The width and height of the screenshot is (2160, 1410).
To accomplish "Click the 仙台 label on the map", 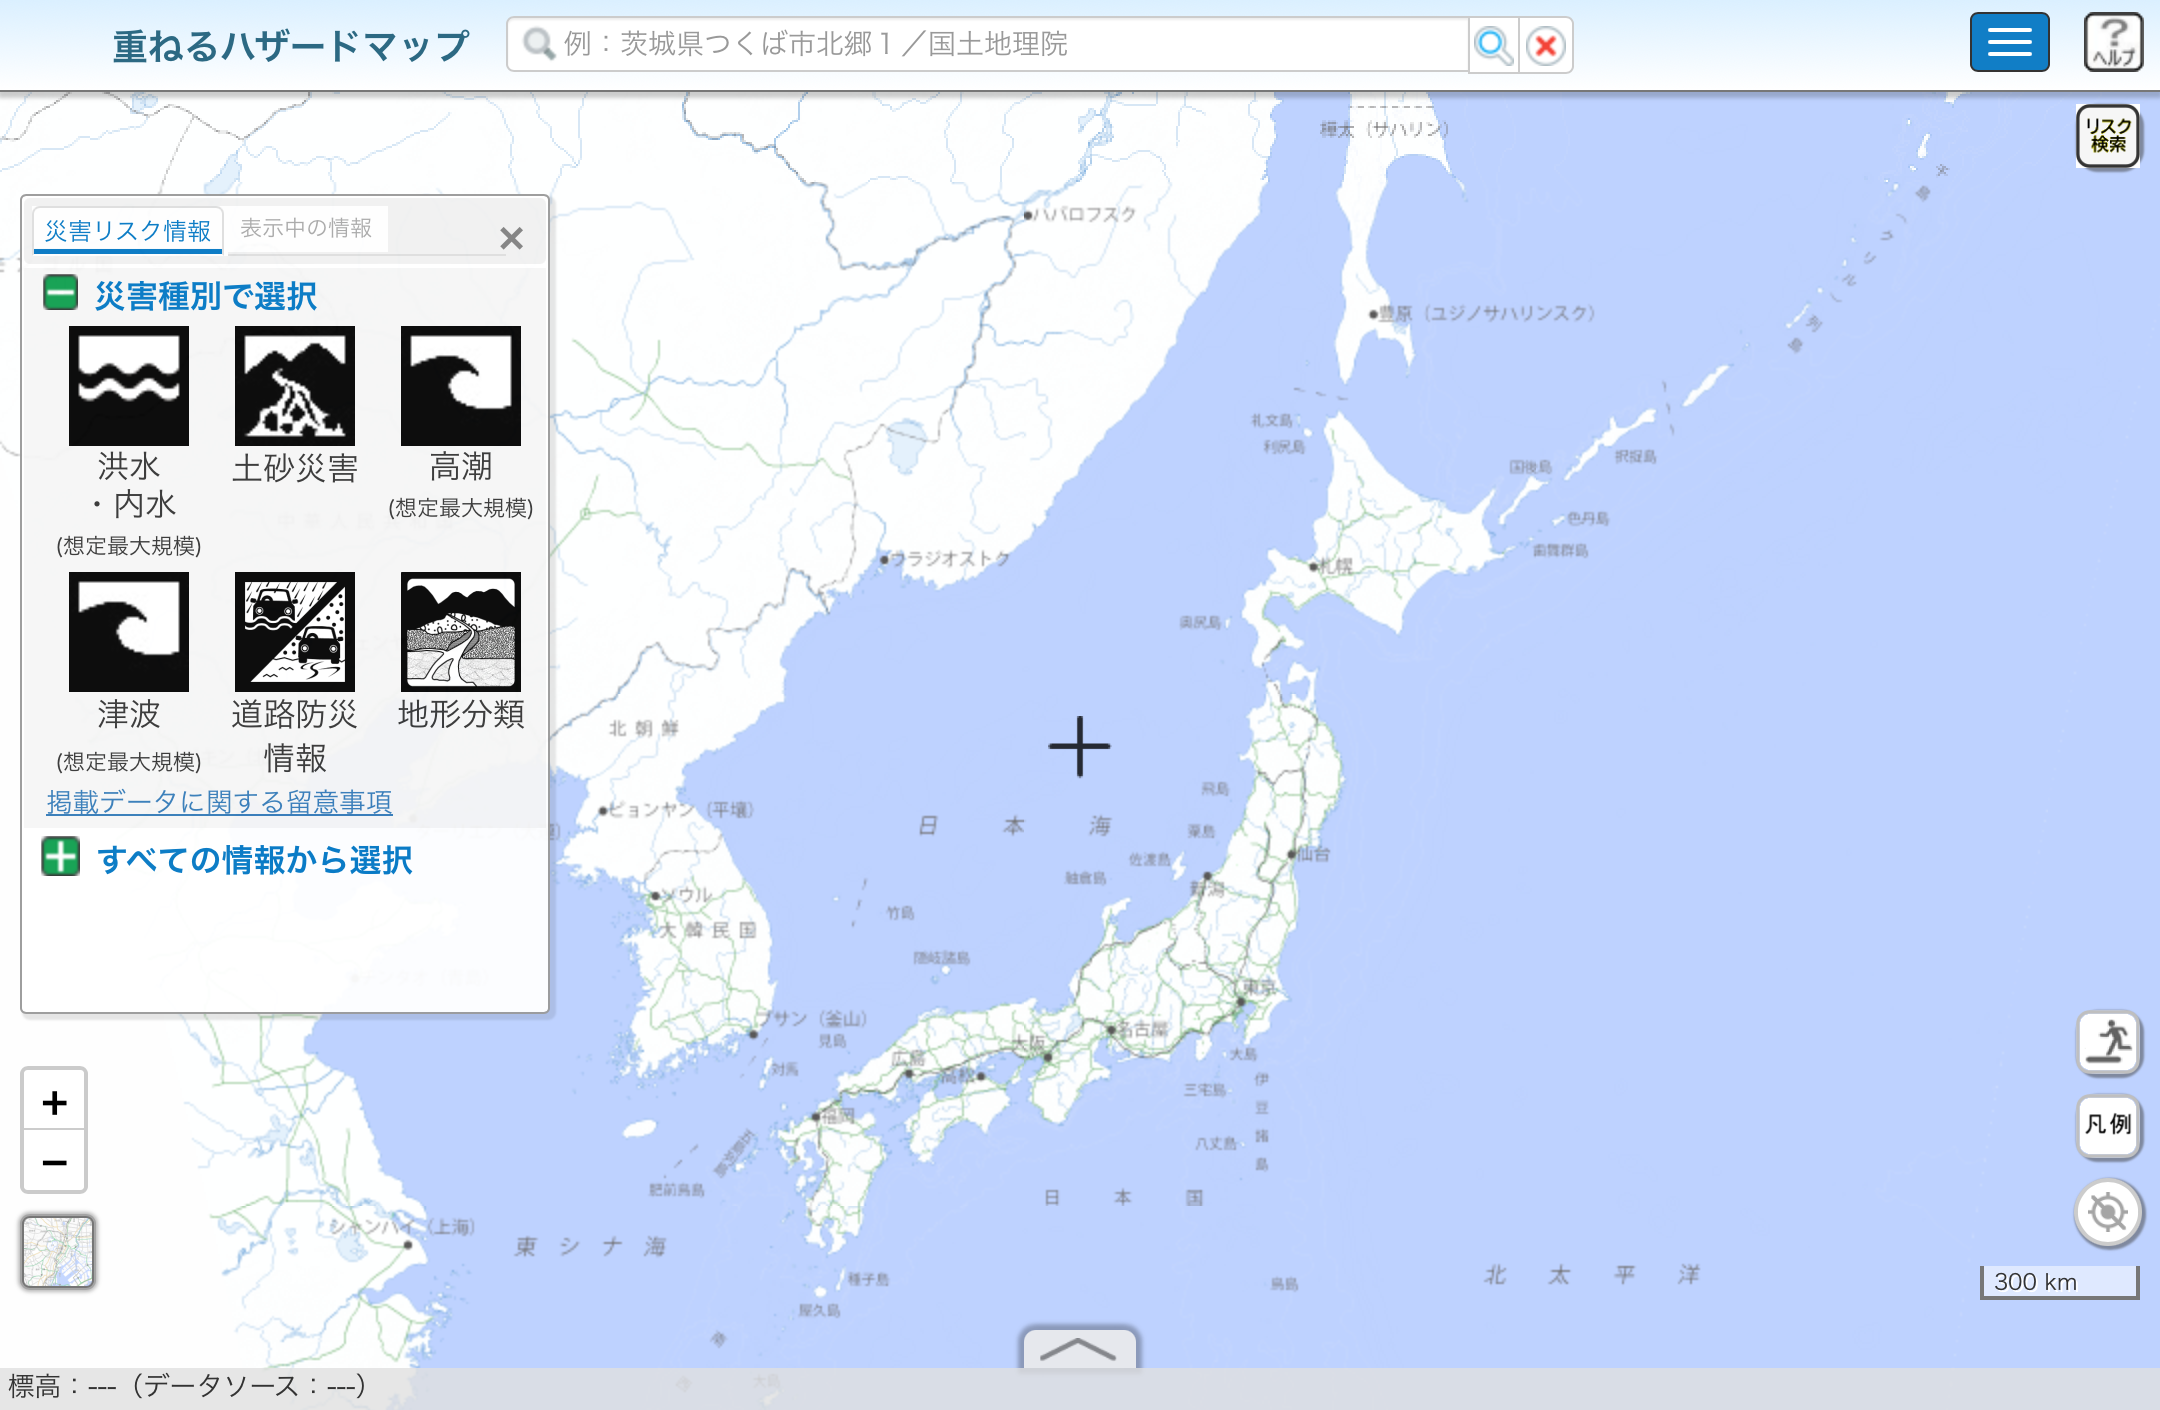I will coord(1314,854).
